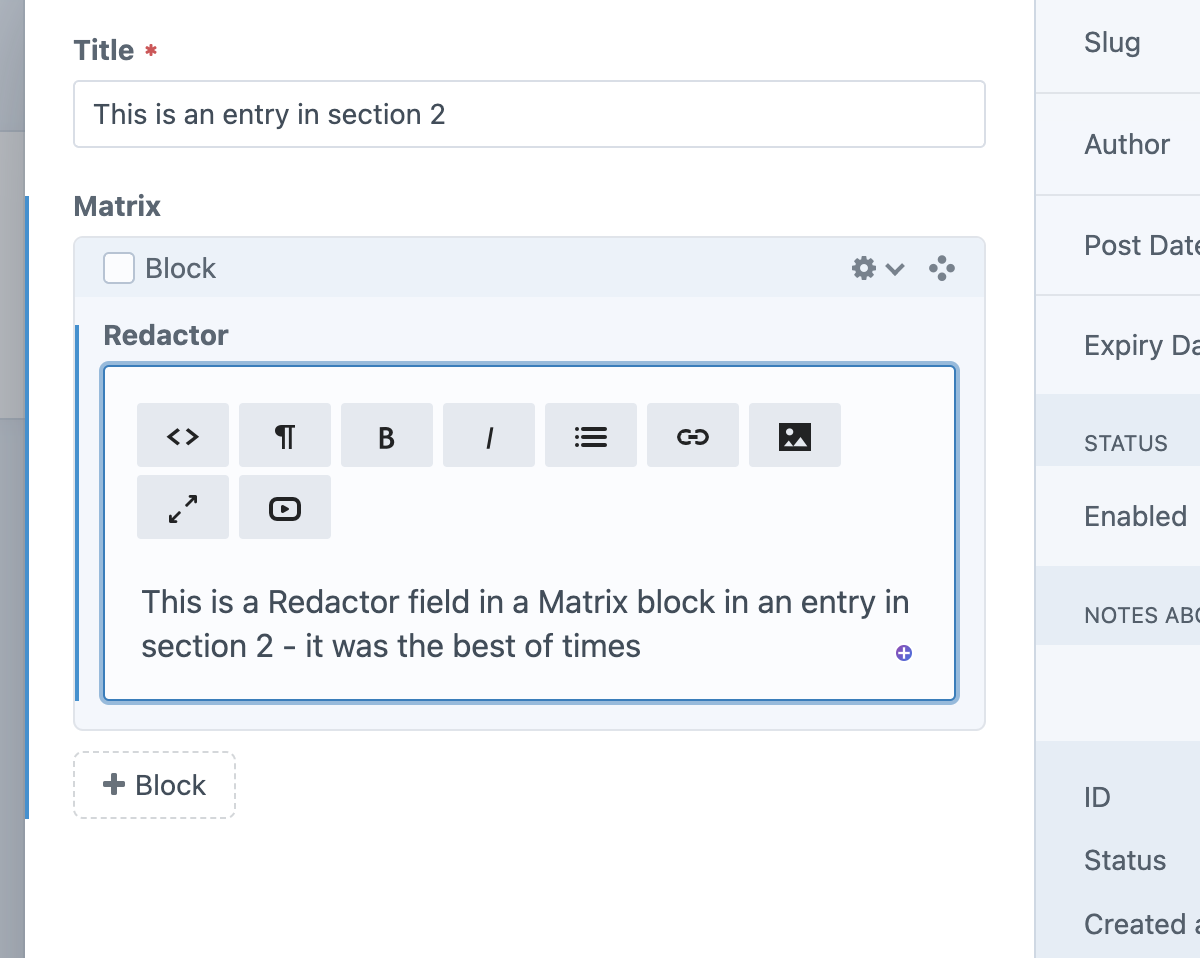
Task: Grab the block reorder handle icon
Action: pos(941,268)
